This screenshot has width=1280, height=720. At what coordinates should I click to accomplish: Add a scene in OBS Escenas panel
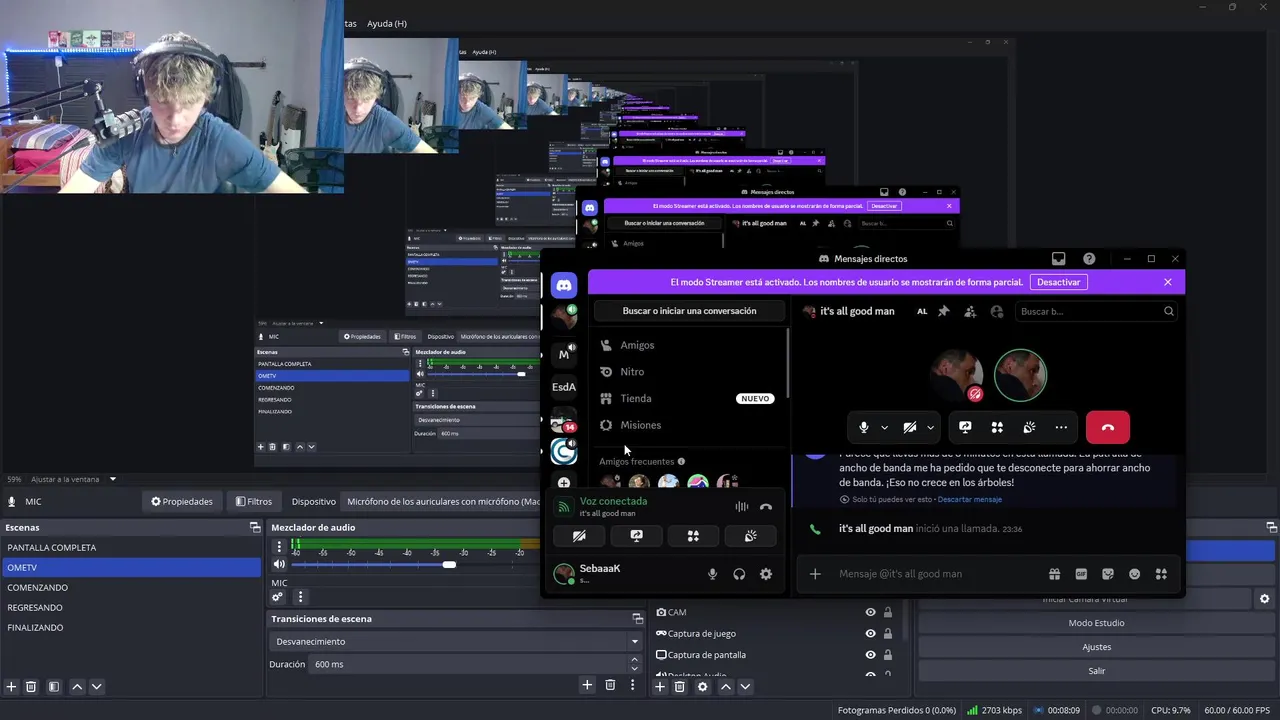(11, 687)
